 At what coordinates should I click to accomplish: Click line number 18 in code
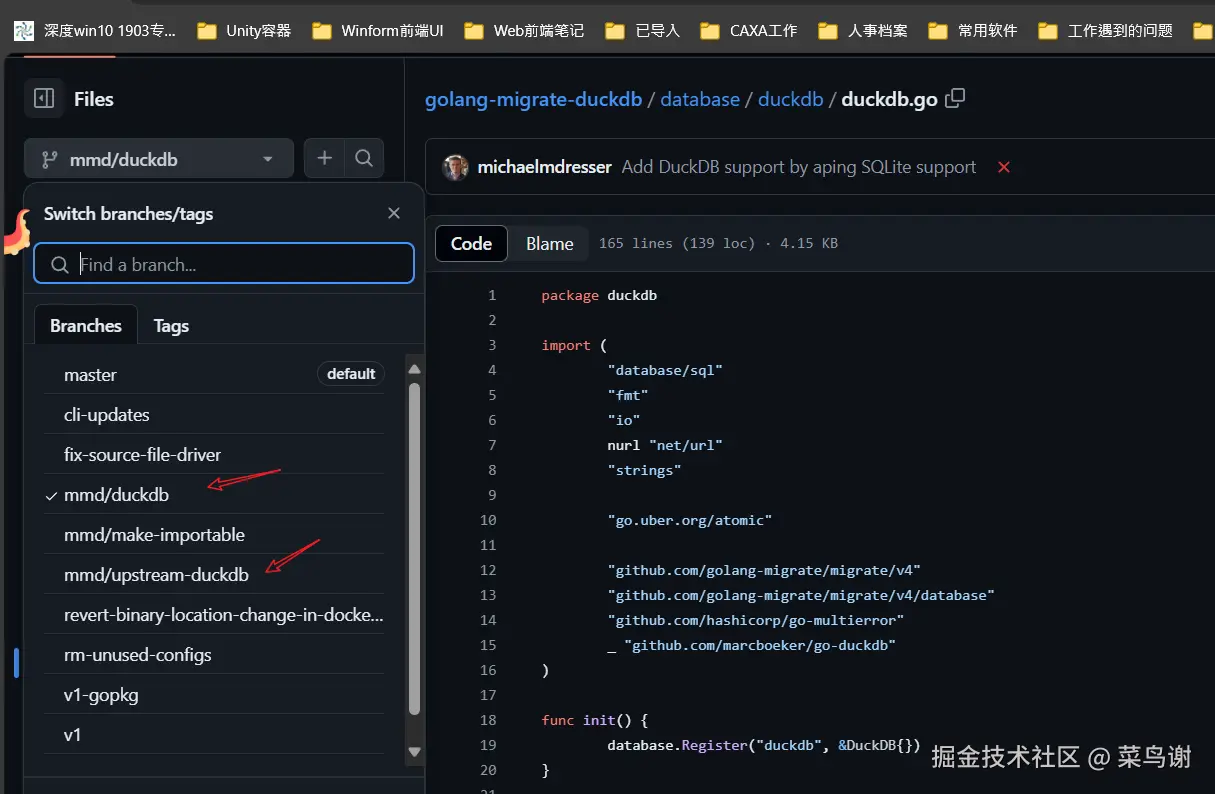click(488, 720)
